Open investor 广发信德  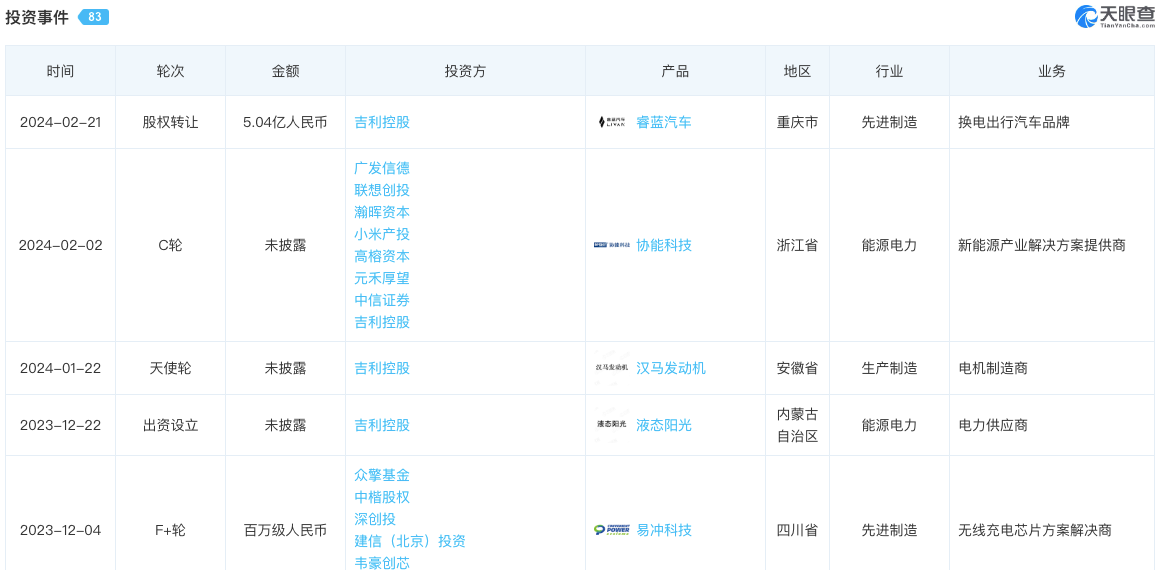(381, 168)
